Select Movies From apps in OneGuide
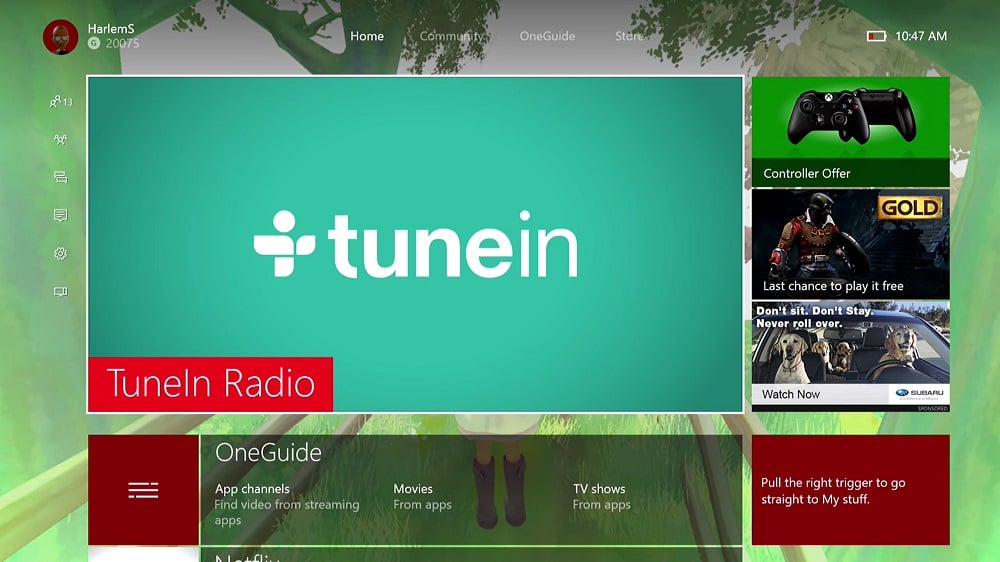Viewport: 1000px width, 562px height. [422, 496]
